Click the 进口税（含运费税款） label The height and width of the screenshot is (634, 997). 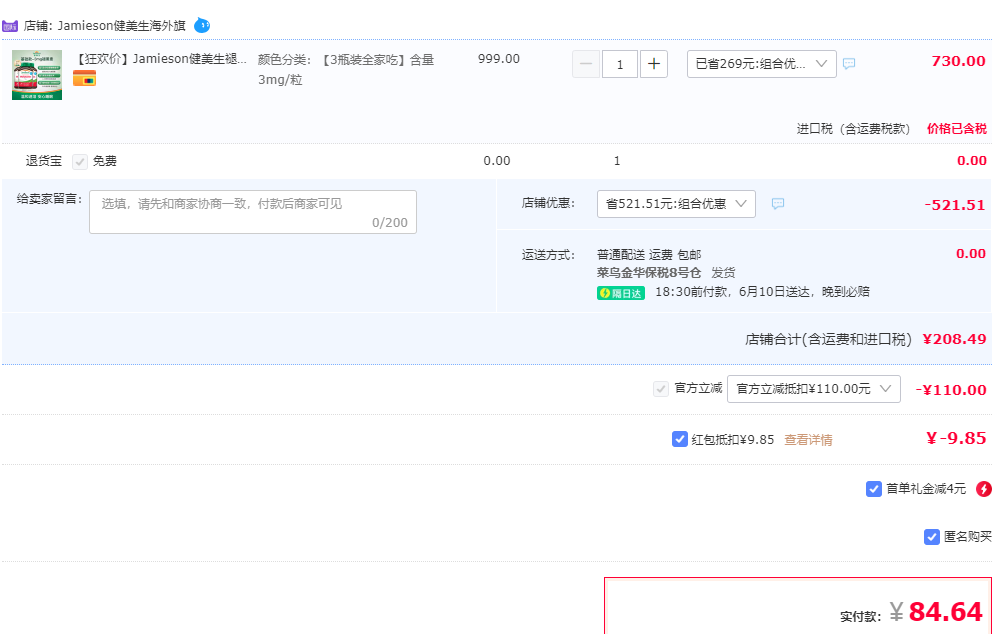[x=853, y=128]
